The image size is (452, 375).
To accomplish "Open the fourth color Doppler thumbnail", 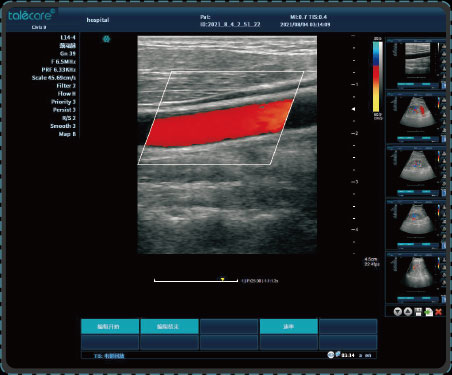I will point(416,225).
